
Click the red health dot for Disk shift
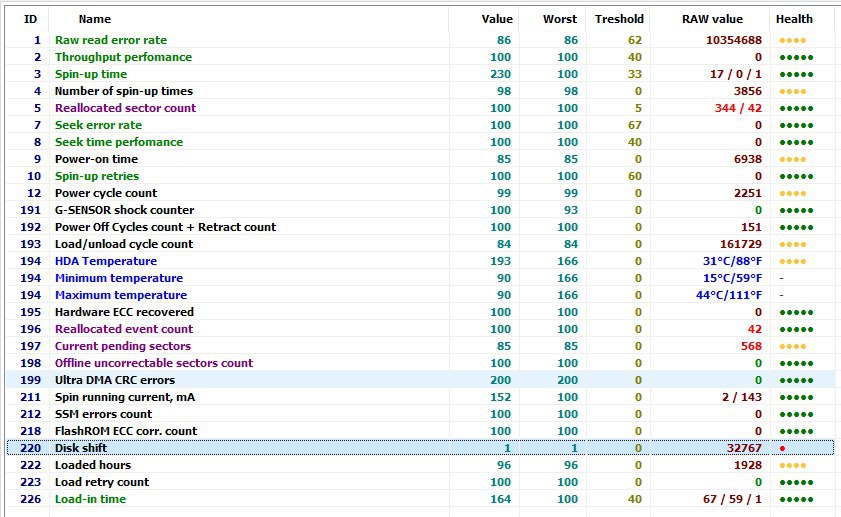click(781, 448)
